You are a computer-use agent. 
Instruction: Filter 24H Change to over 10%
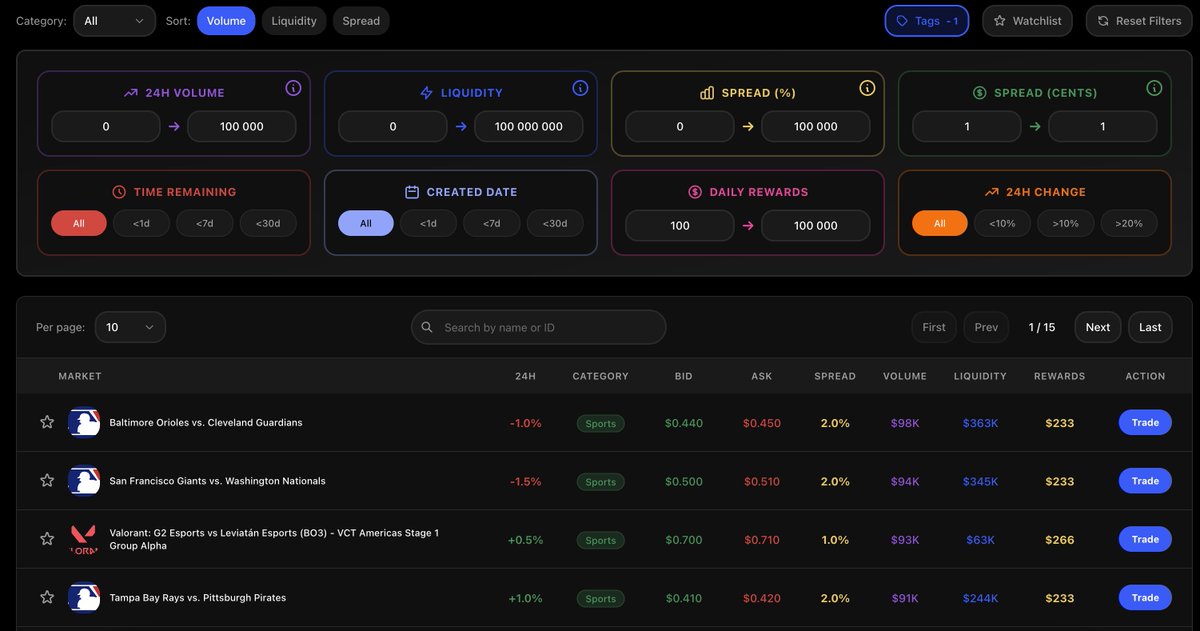point(1066,224)
